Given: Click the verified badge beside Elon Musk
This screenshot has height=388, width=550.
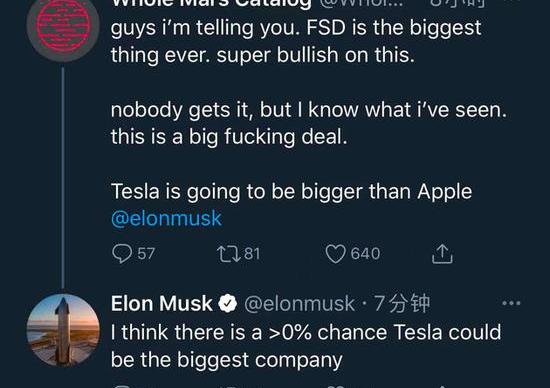Looking at the screenshot, I should coord(228,303).
